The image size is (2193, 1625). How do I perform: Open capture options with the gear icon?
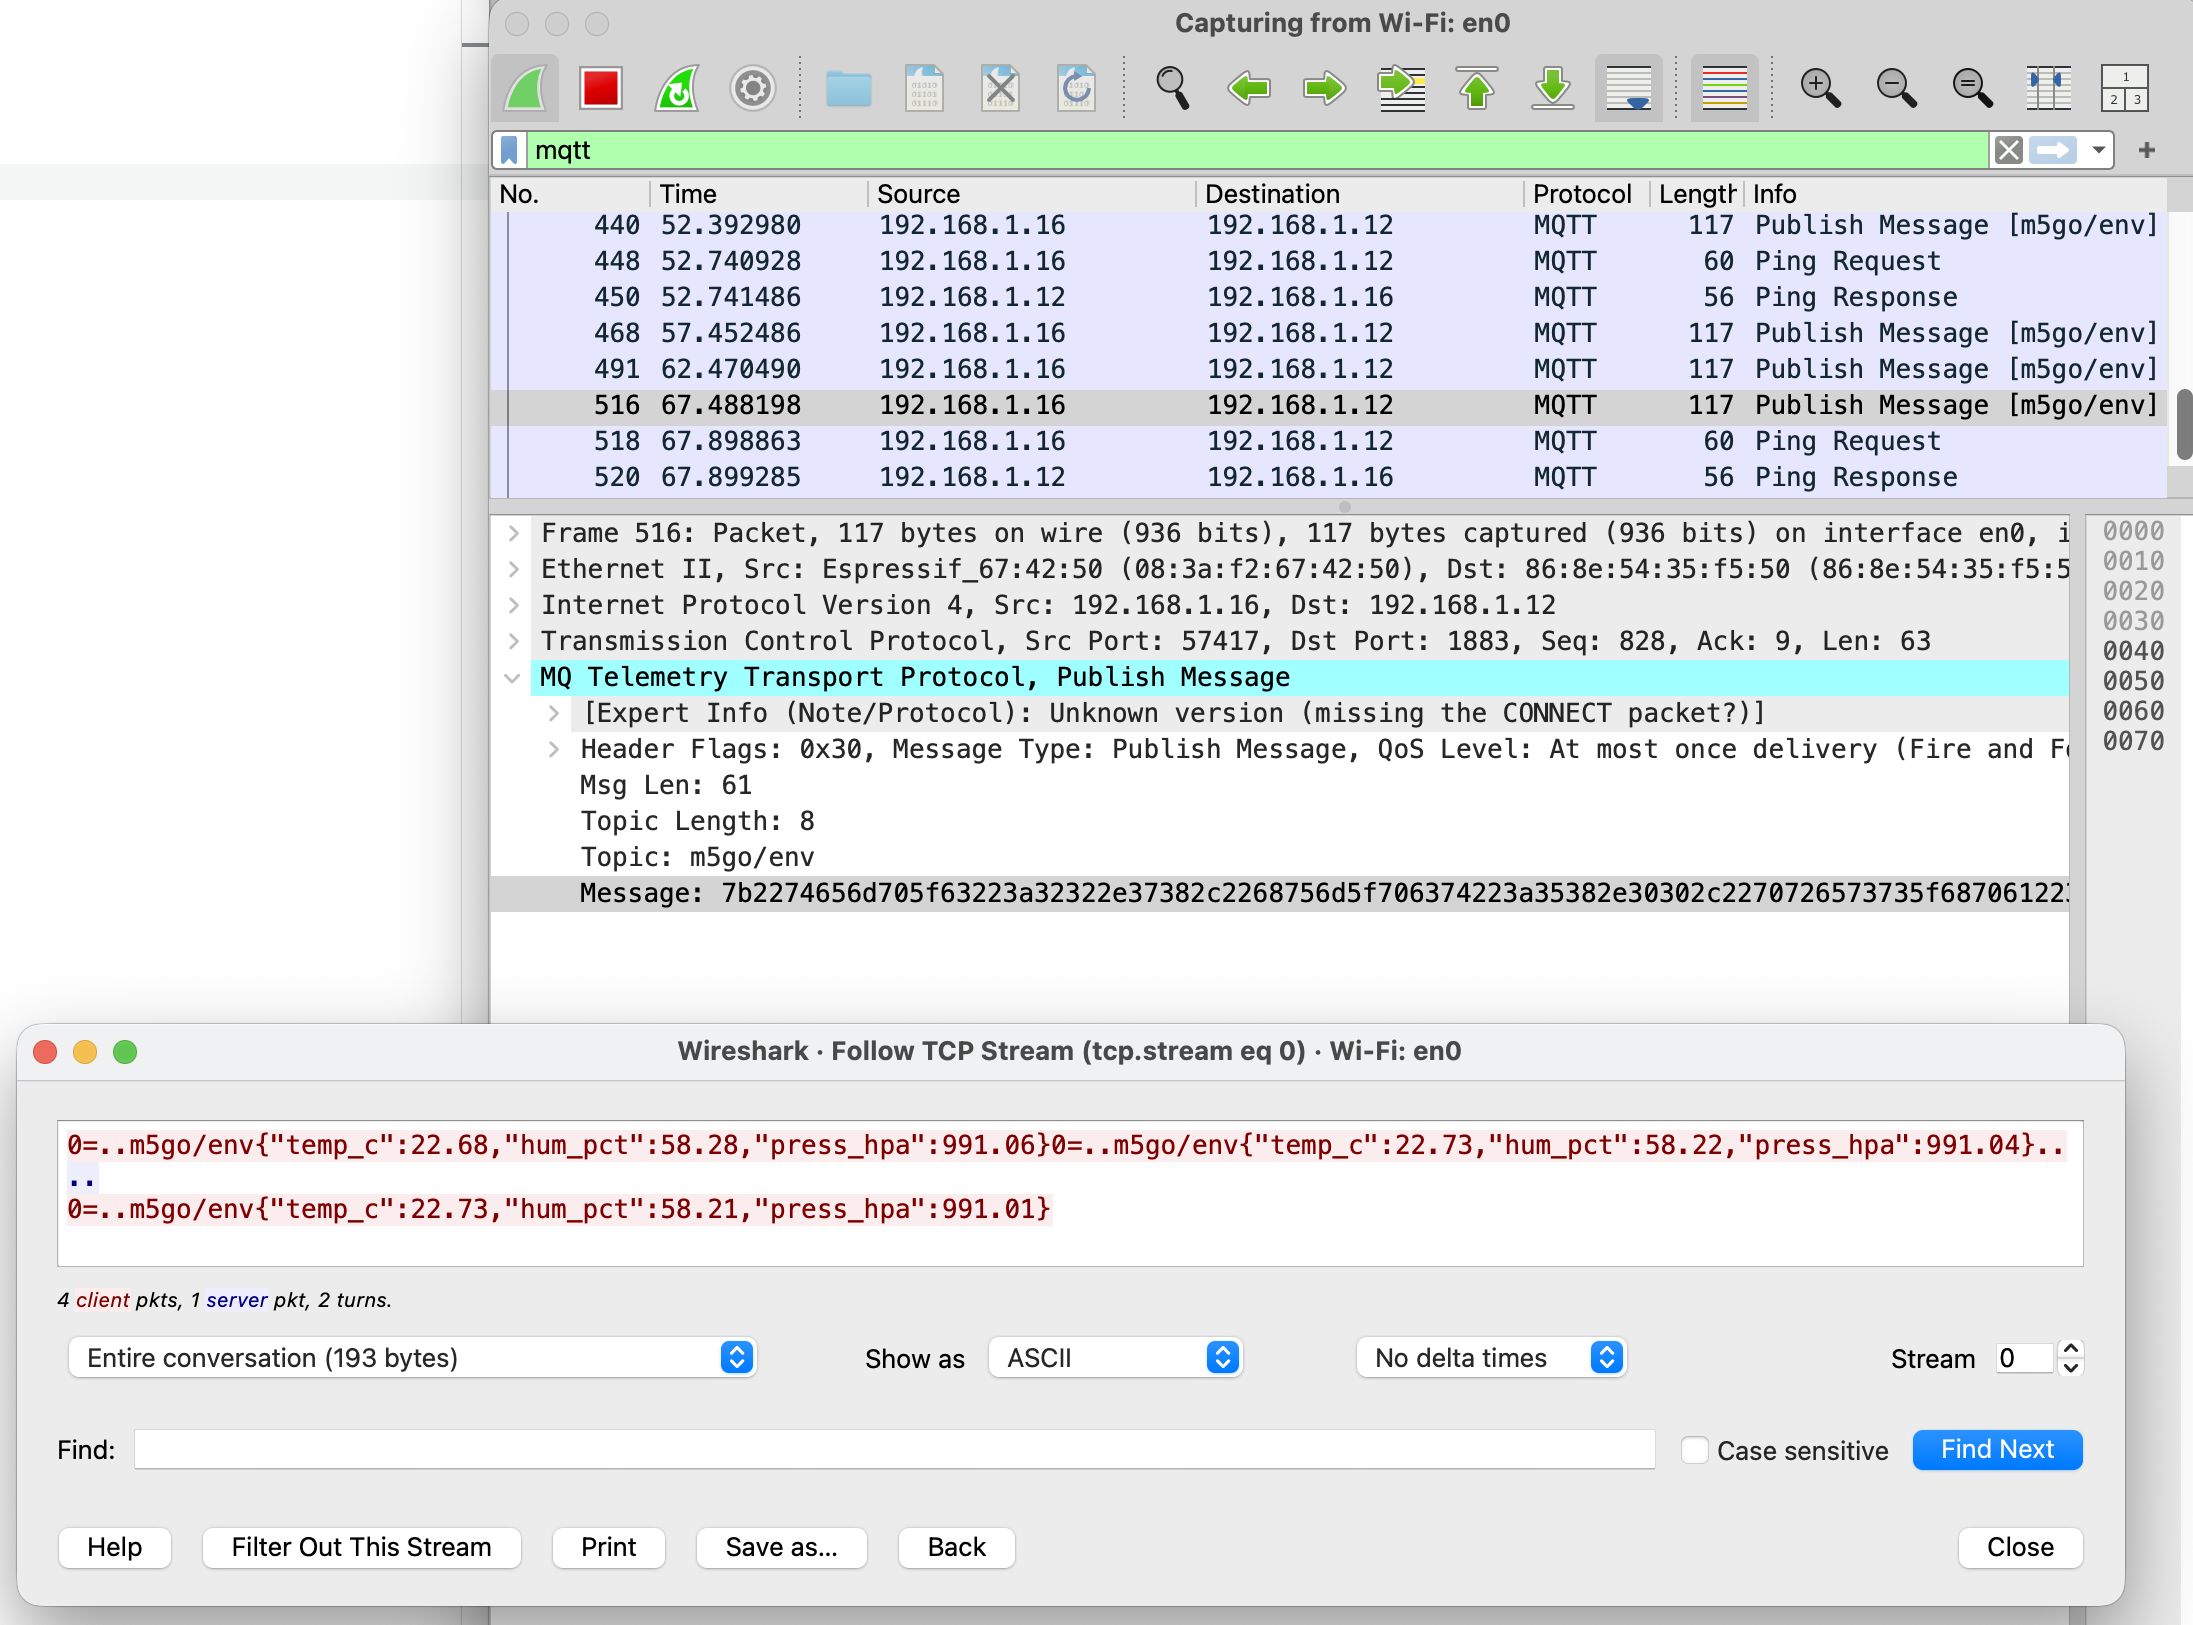(x=752, y=88)
